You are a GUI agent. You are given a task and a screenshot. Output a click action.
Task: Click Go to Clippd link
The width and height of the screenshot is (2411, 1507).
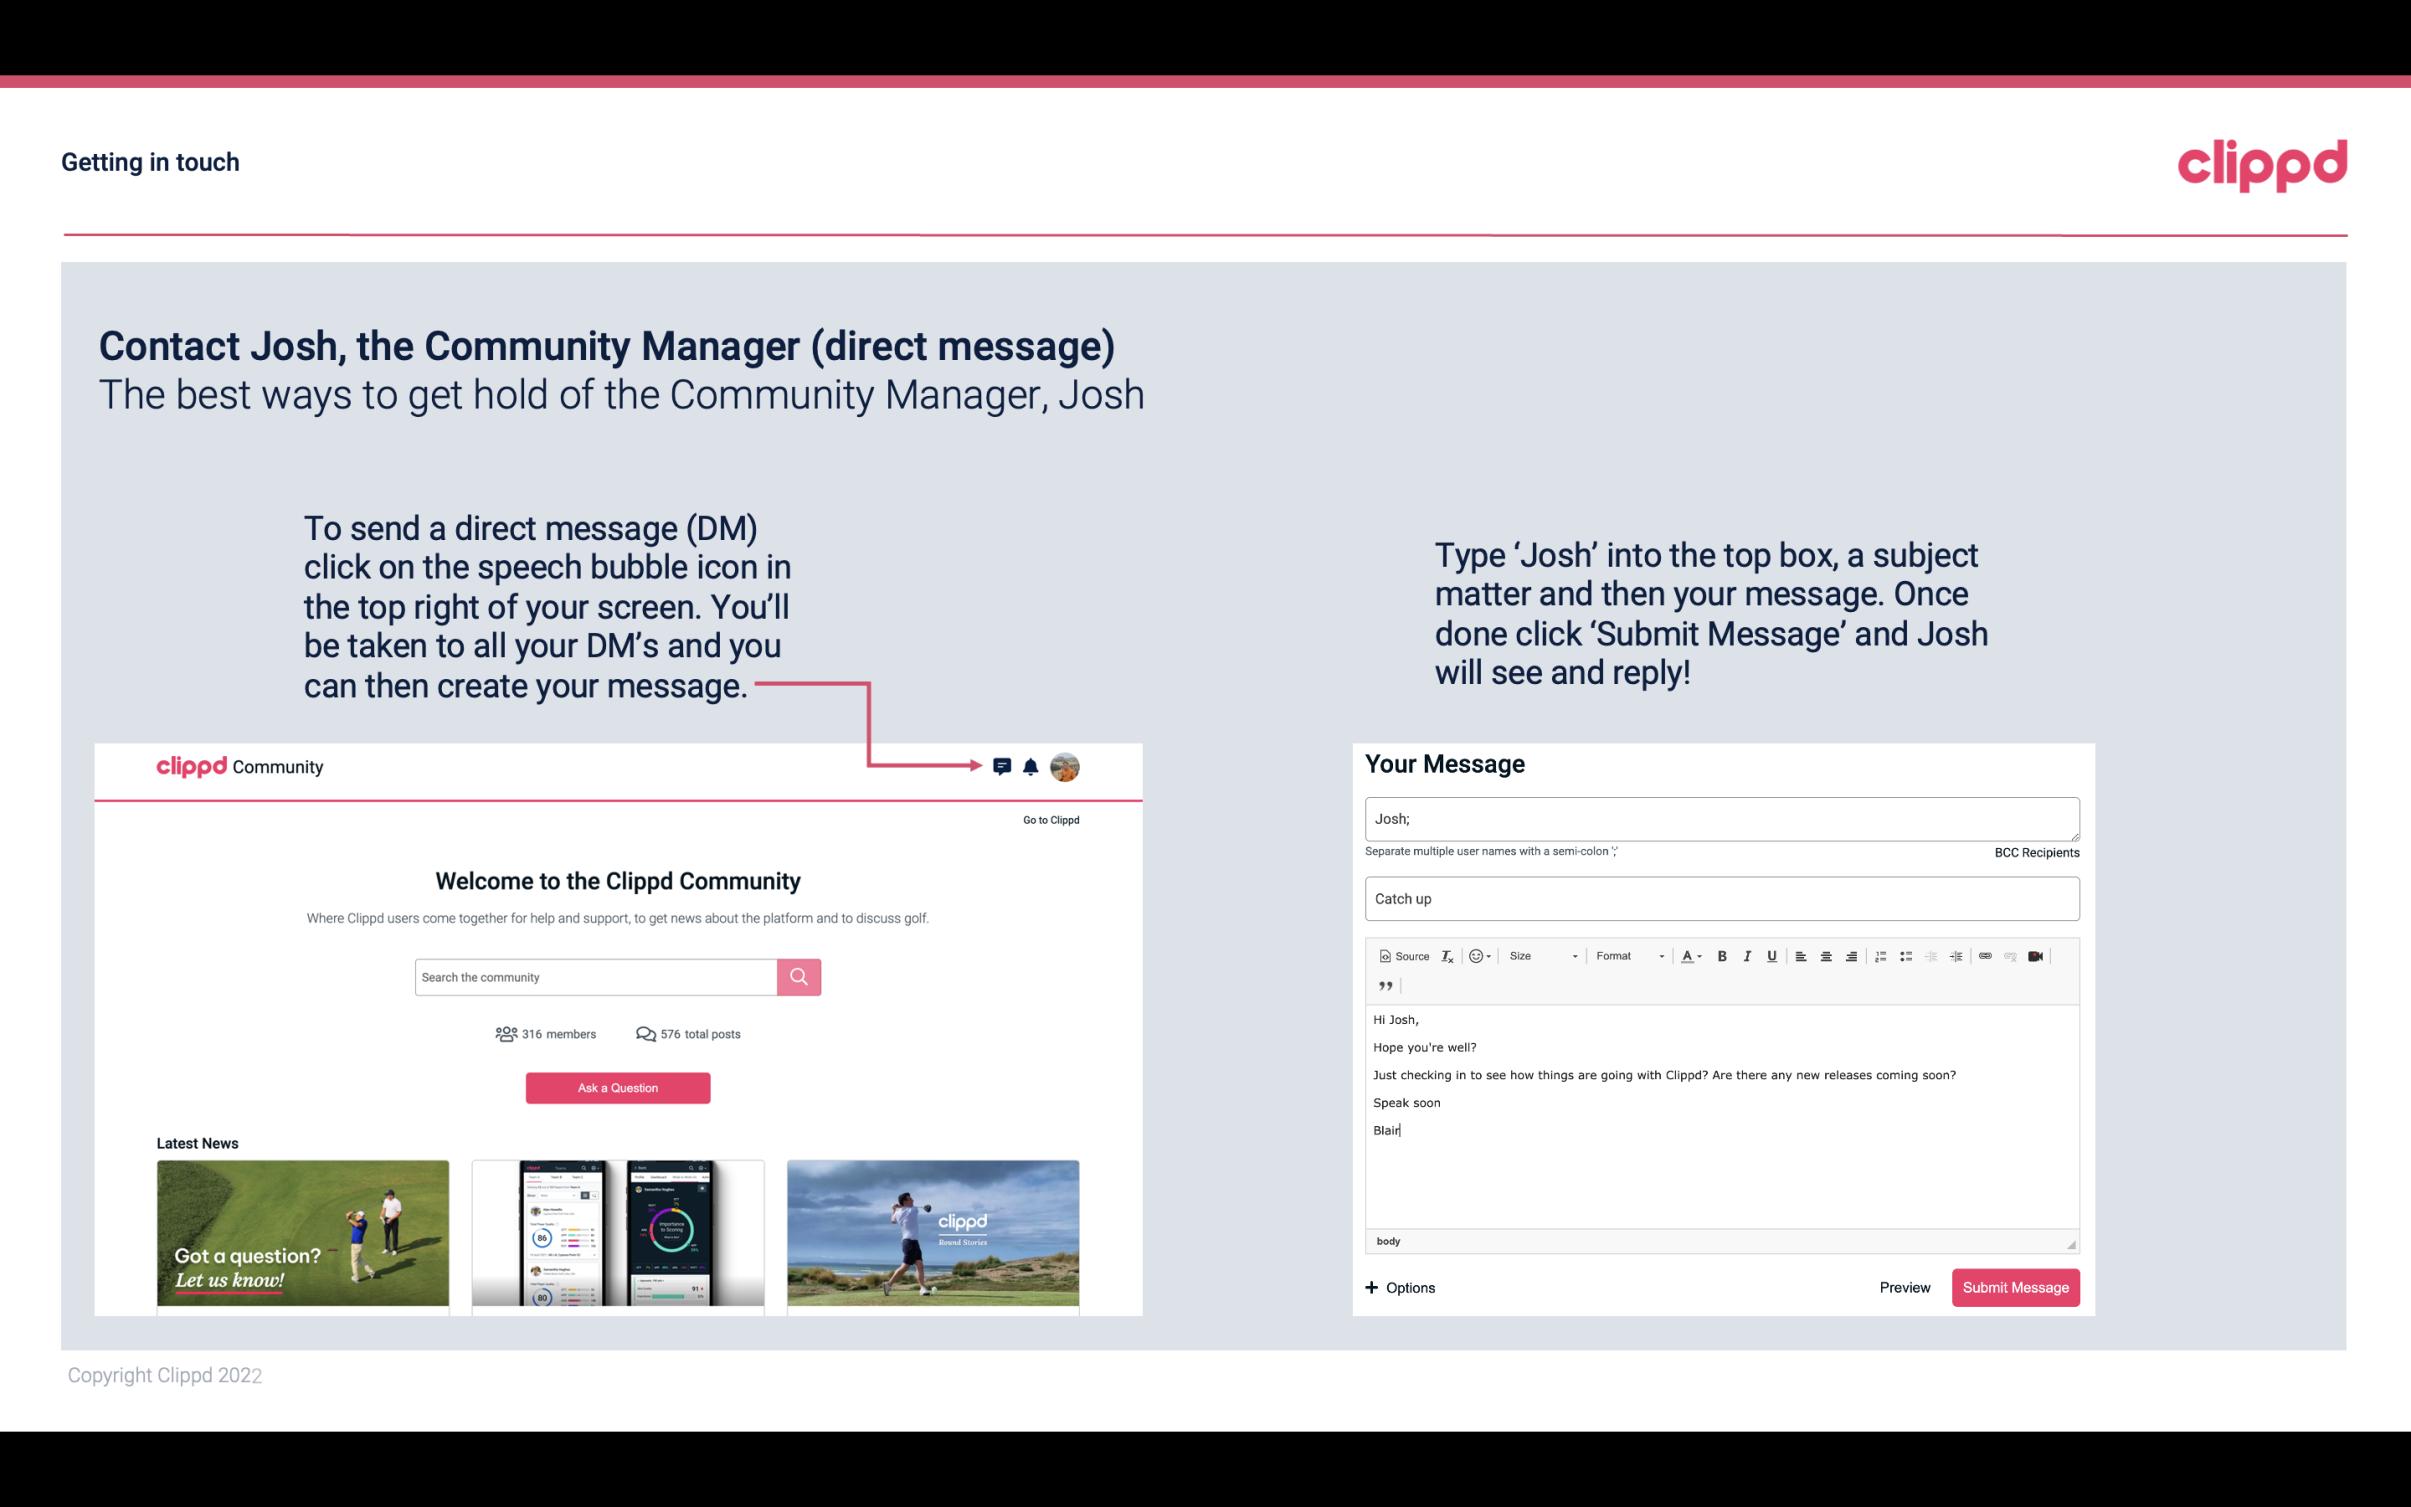1048,819
